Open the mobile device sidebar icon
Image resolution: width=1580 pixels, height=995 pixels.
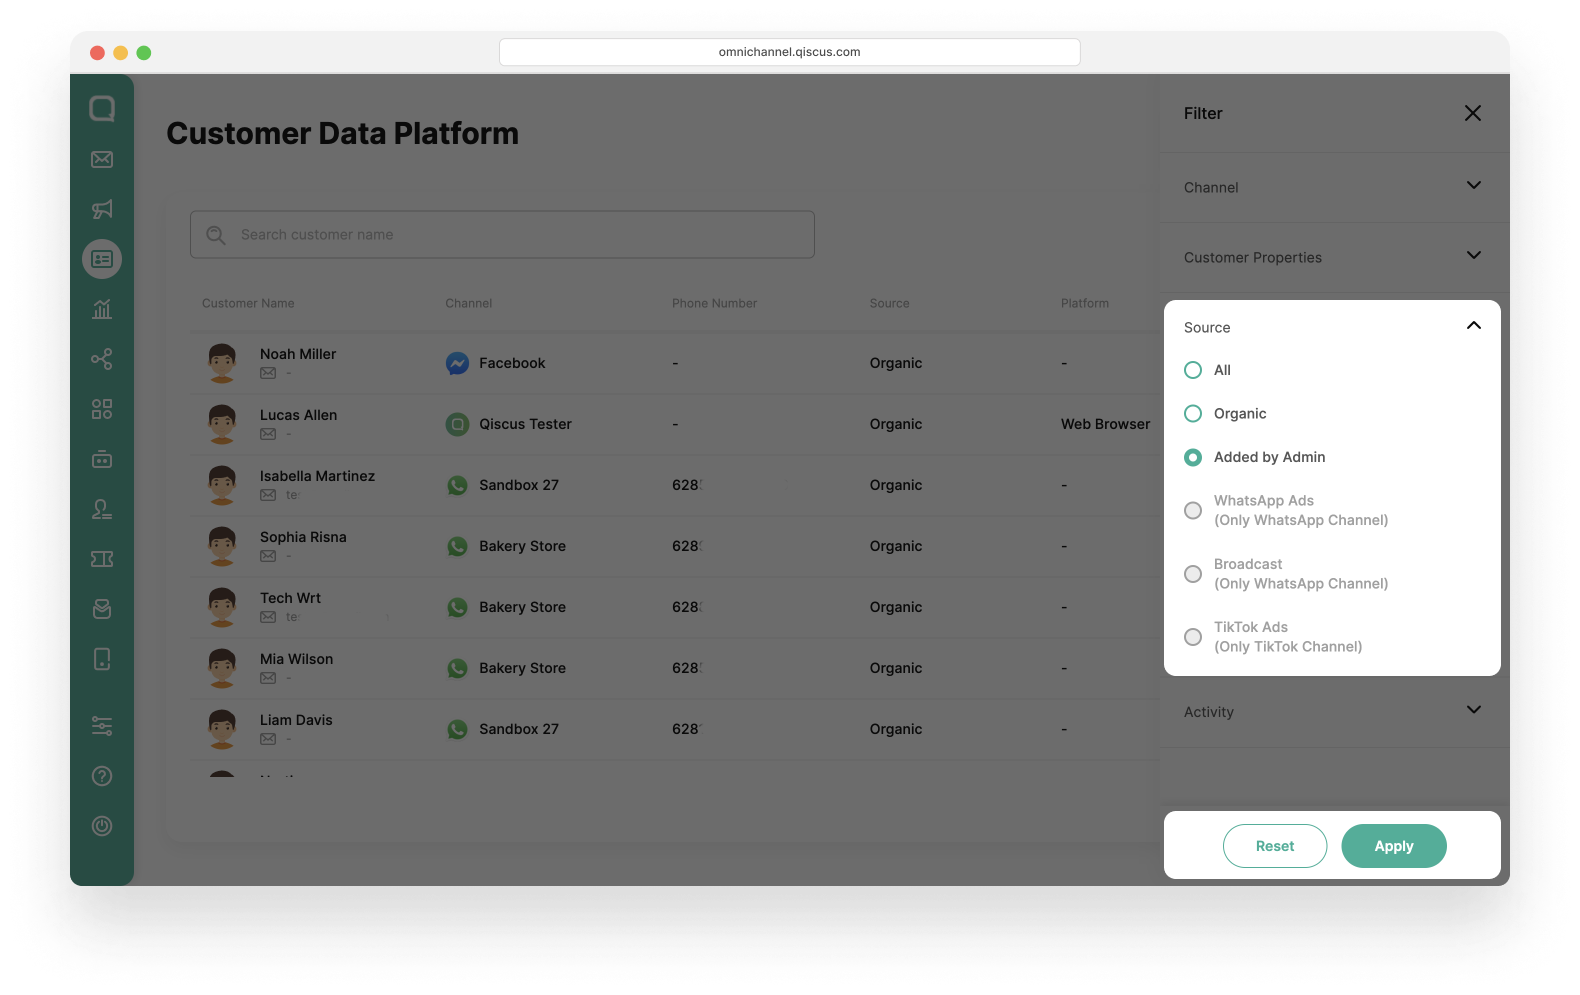(102, 659)
